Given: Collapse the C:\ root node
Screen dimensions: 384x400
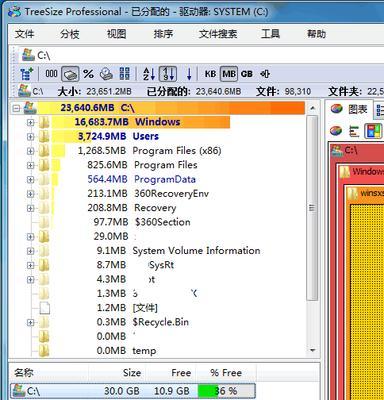Looking at the screenshot, I should (16, 108).
